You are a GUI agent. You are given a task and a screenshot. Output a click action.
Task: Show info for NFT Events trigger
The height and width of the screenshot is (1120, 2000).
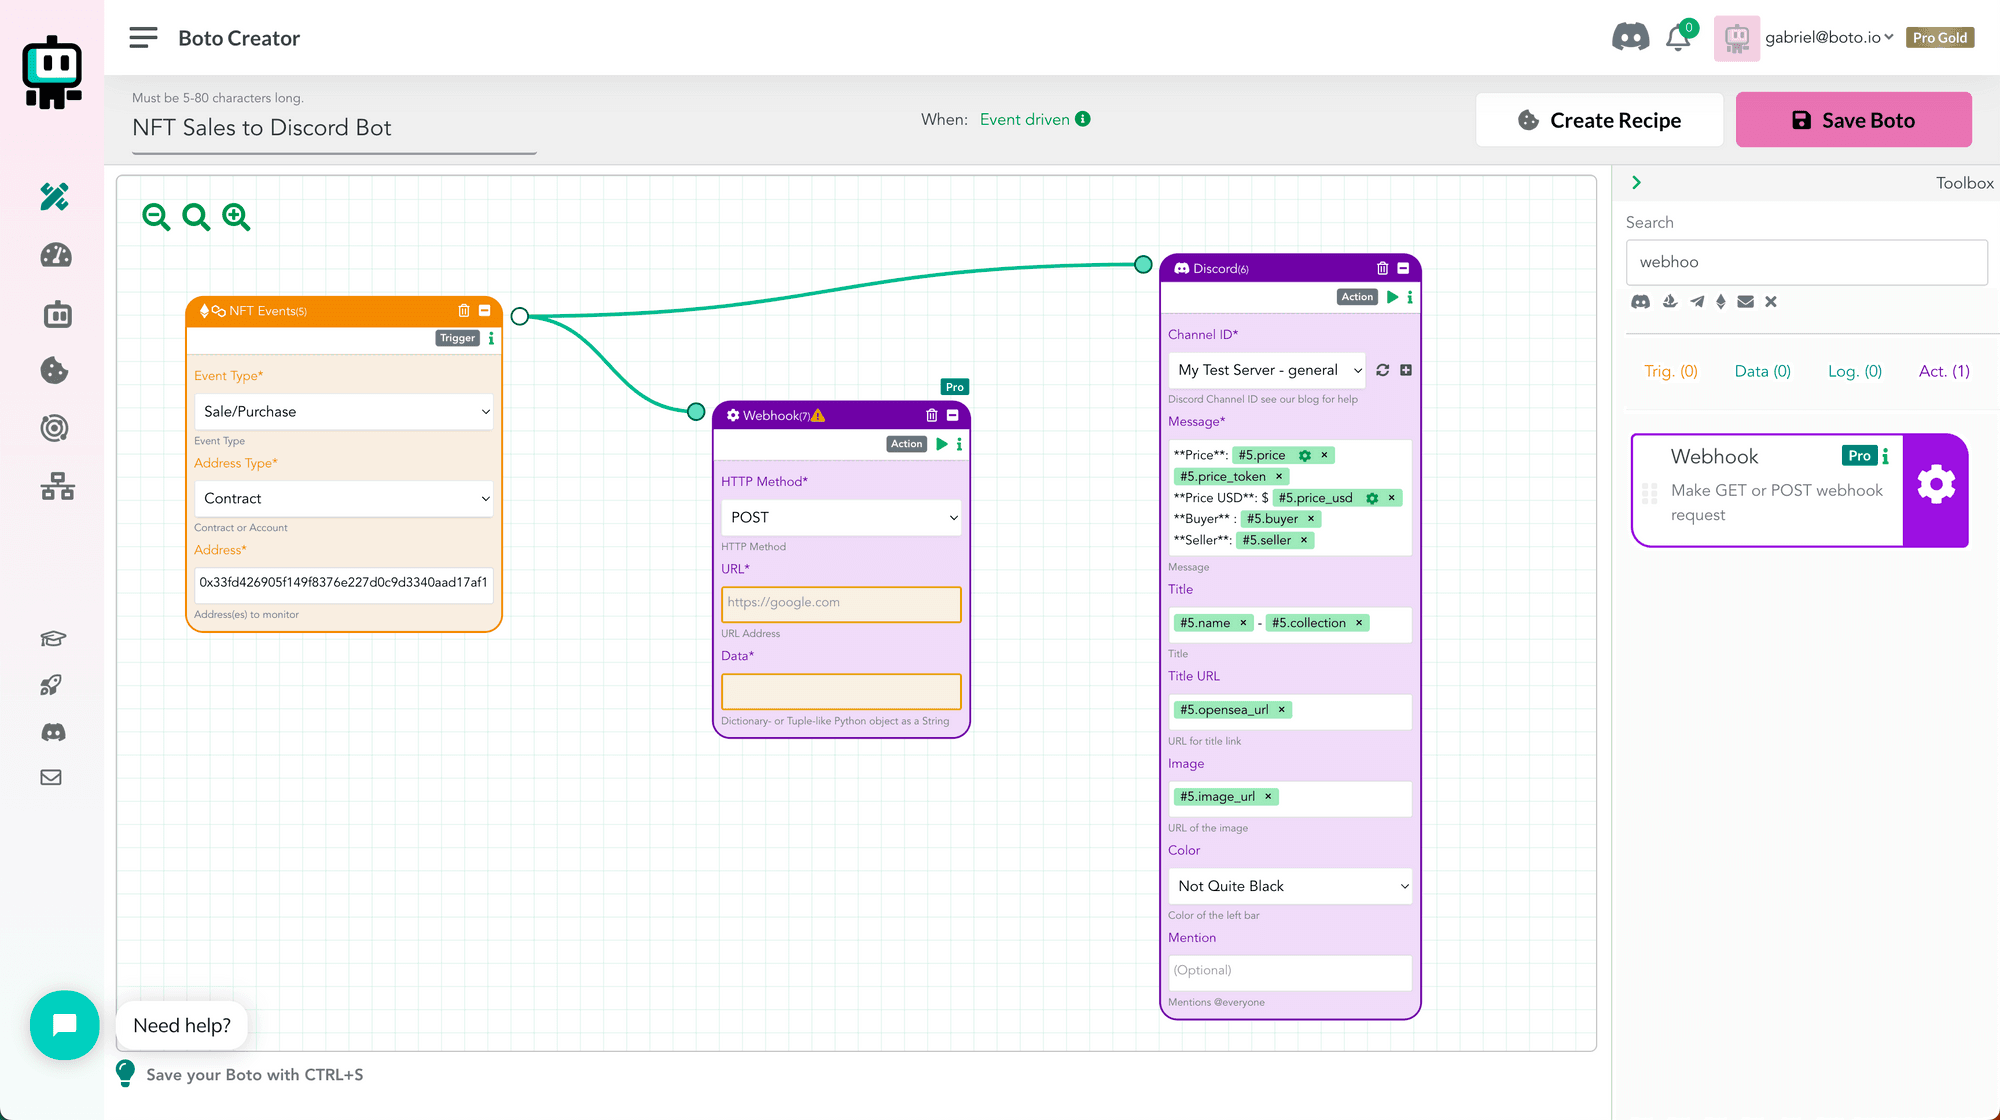[x=491, y=338]
